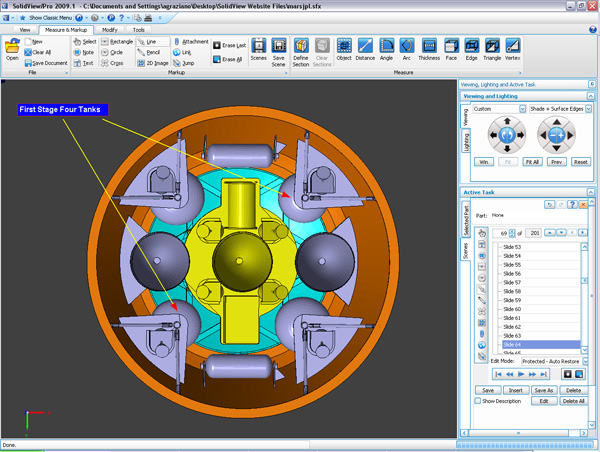This screenshot has height=452, width=600.
Task: Click Erase All
Action: pos(228,59)
